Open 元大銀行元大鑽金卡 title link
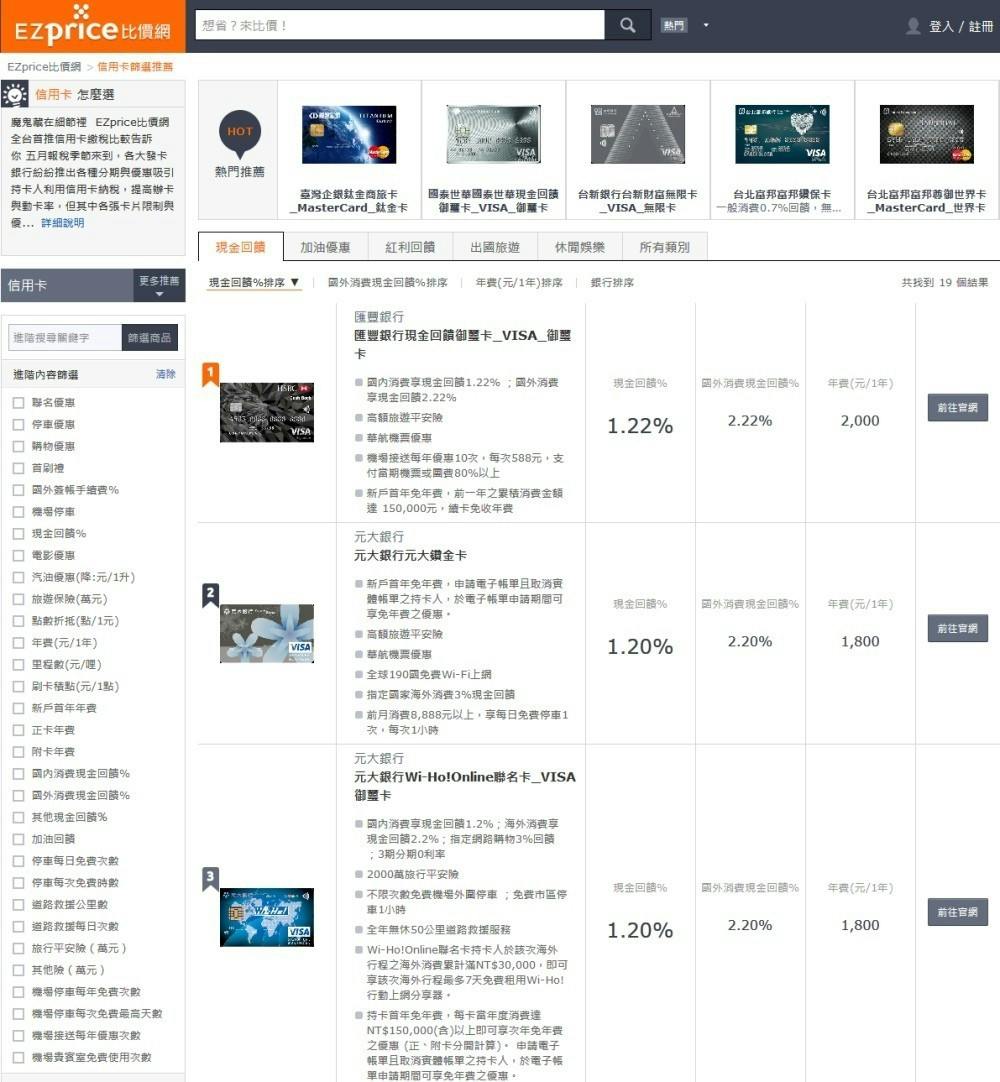 [x=410, y=555]
